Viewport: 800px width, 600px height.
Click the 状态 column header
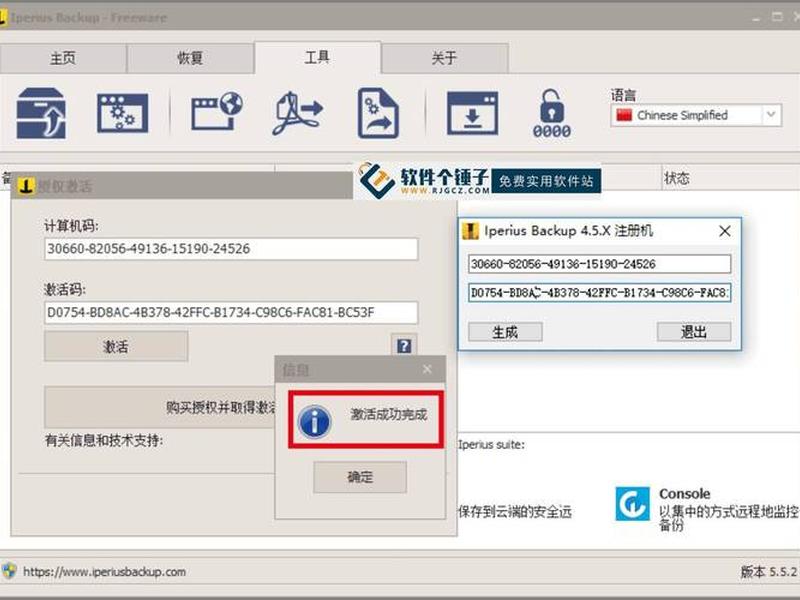[677, 178]
